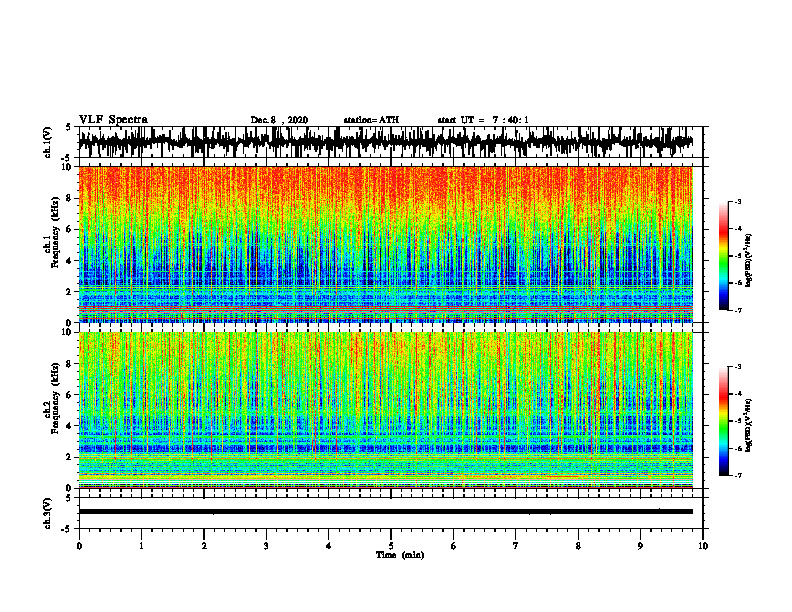792x612 pixels.
Task: Click time axis tick label "2"
Action: coord(204,546)
